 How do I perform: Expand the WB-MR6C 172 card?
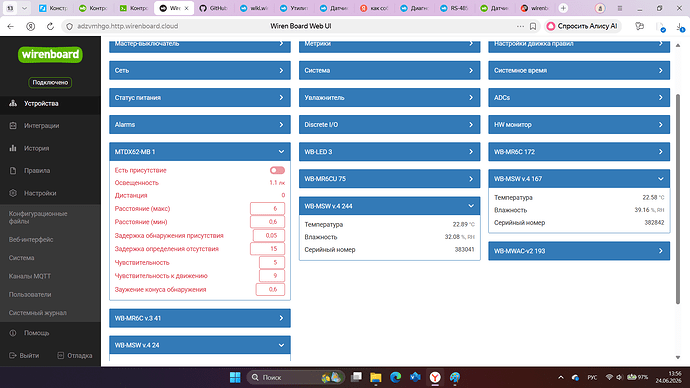click(x=579, y=152)
